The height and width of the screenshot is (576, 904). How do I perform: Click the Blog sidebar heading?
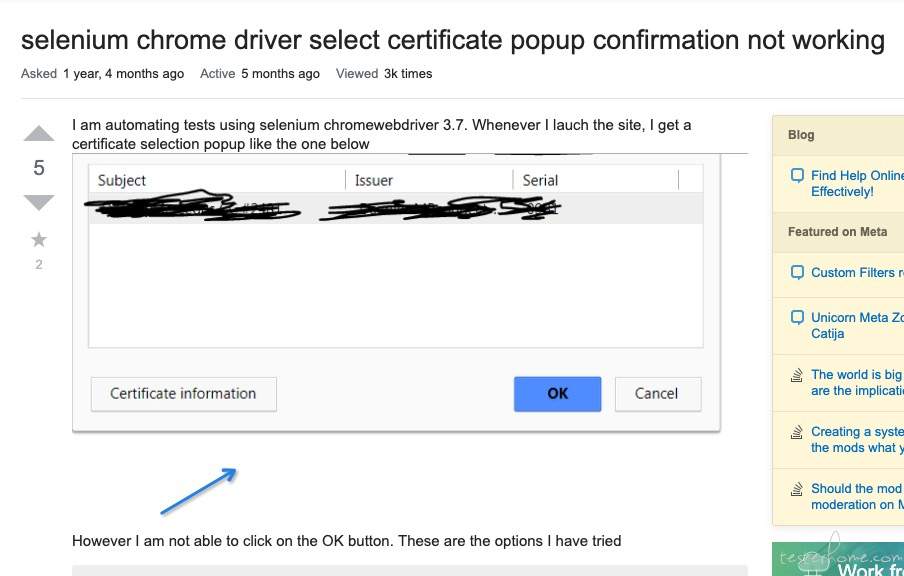(801, 135)
